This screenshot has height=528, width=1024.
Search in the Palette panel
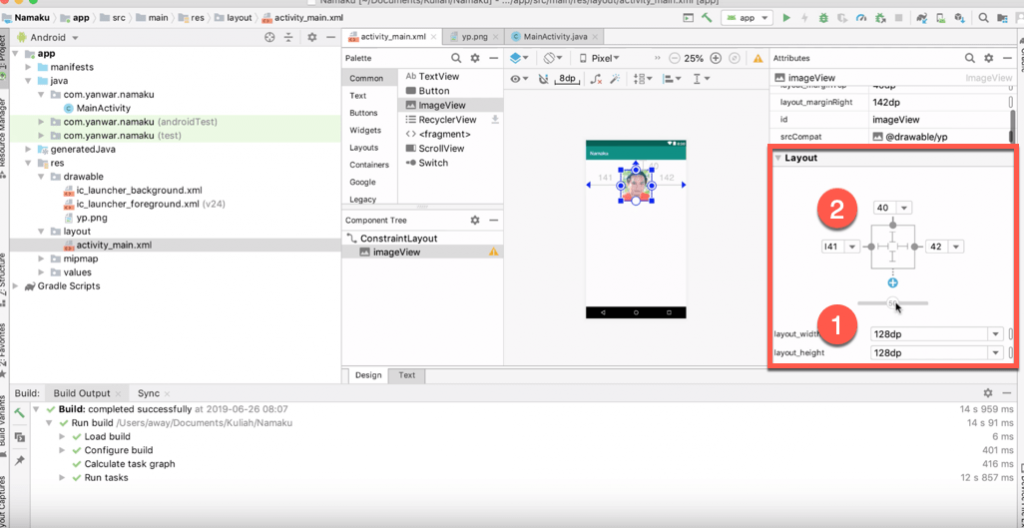456,58
